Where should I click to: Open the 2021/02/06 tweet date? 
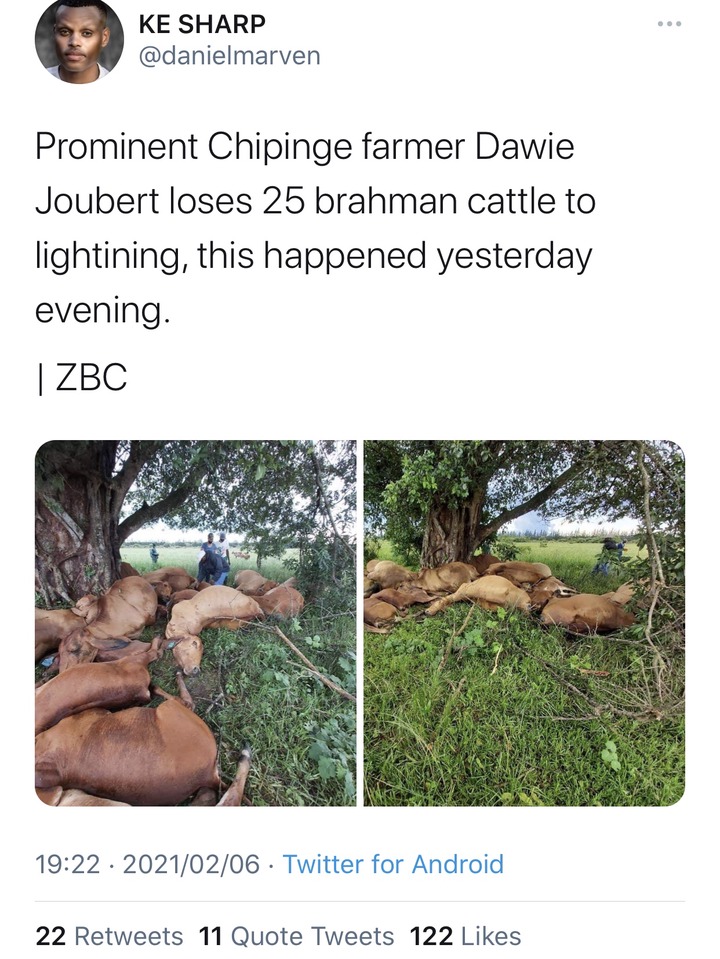(191, 864)
